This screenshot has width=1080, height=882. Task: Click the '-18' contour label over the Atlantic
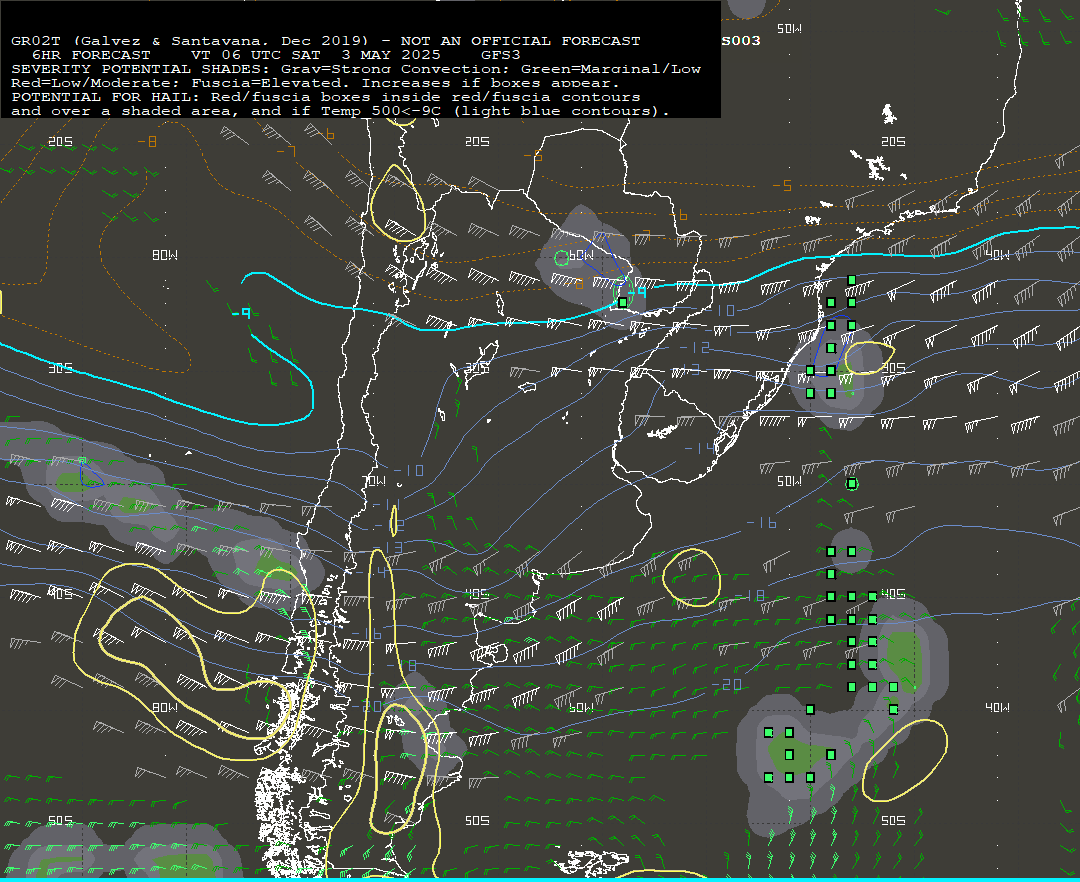click(x=749, y=596)
